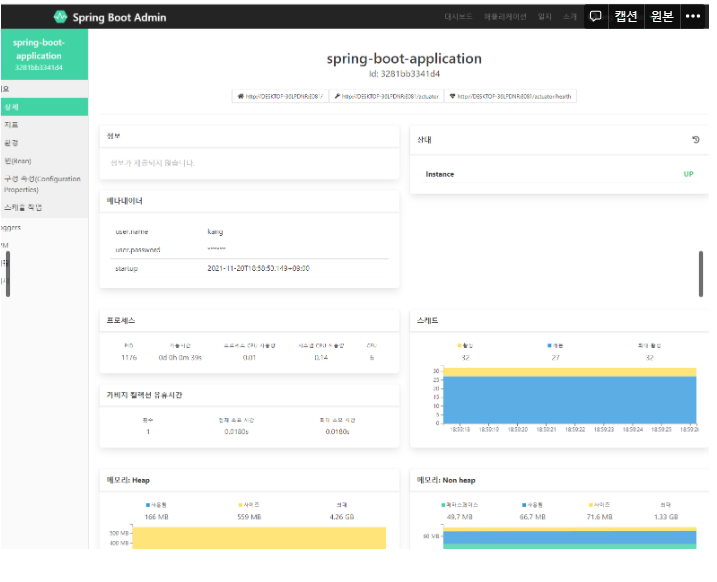Click the speech bubble overlay icon
Screen dimensions: 717x582
(x=595, y=17)
